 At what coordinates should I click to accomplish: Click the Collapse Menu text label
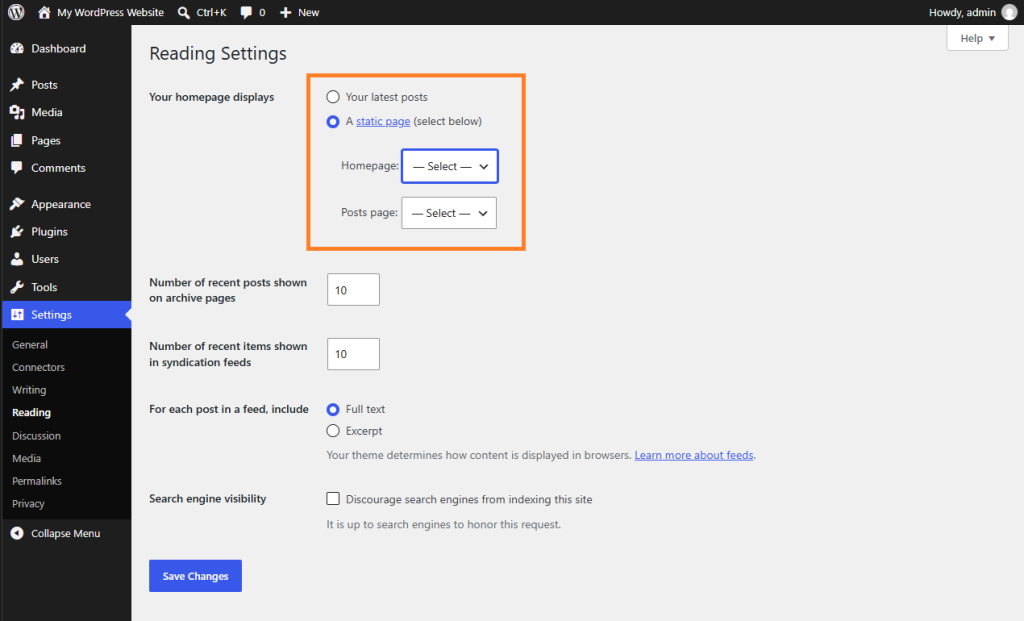(66, 533)
